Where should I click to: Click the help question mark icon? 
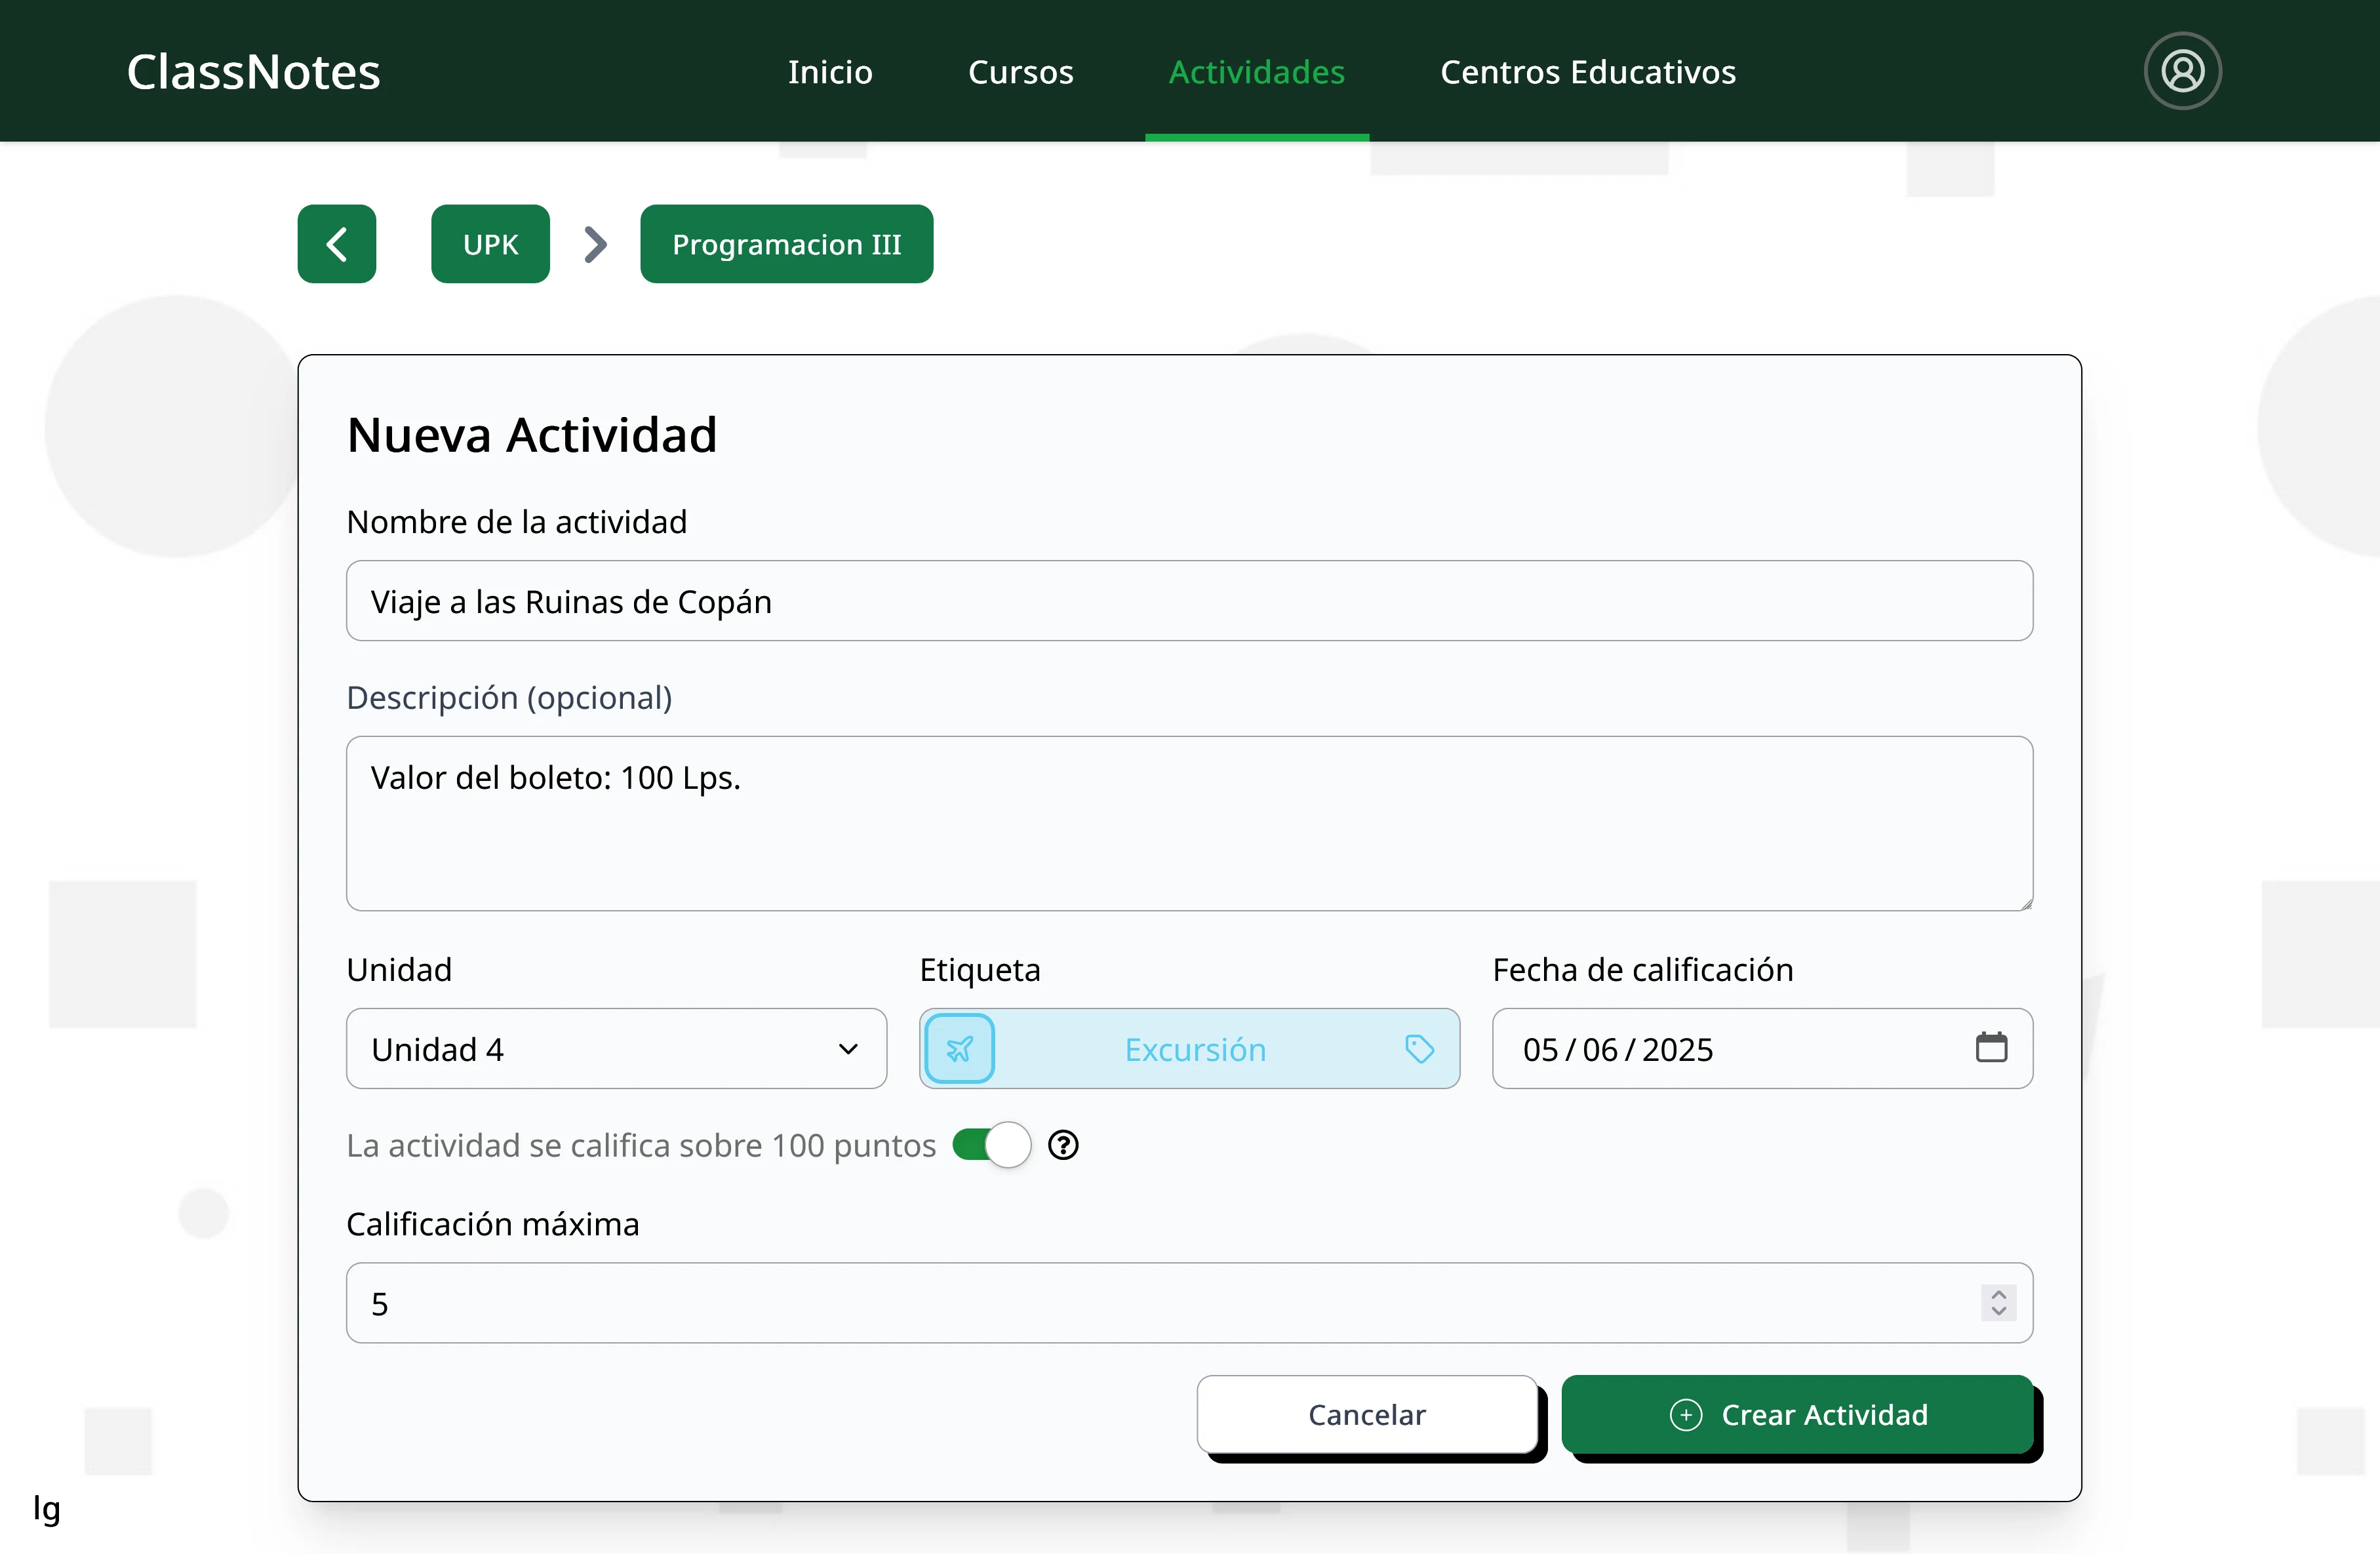point(1063,1145)
